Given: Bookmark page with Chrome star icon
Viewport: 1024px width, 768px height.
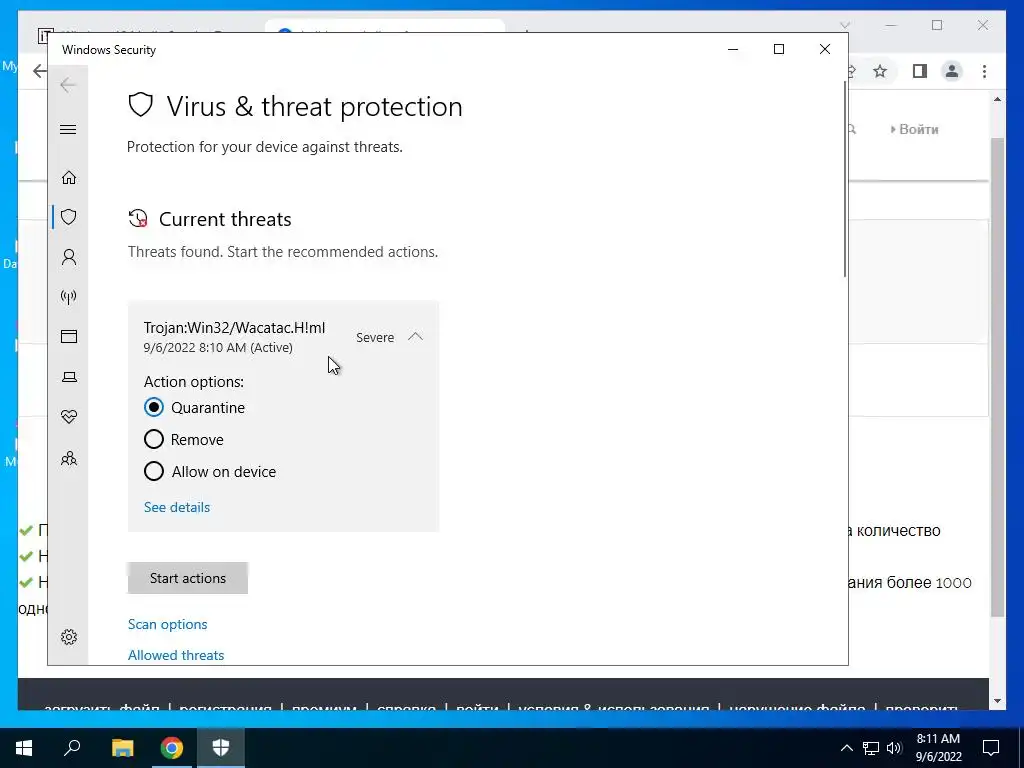Looking at the screenshot, I should click(880, 71).
